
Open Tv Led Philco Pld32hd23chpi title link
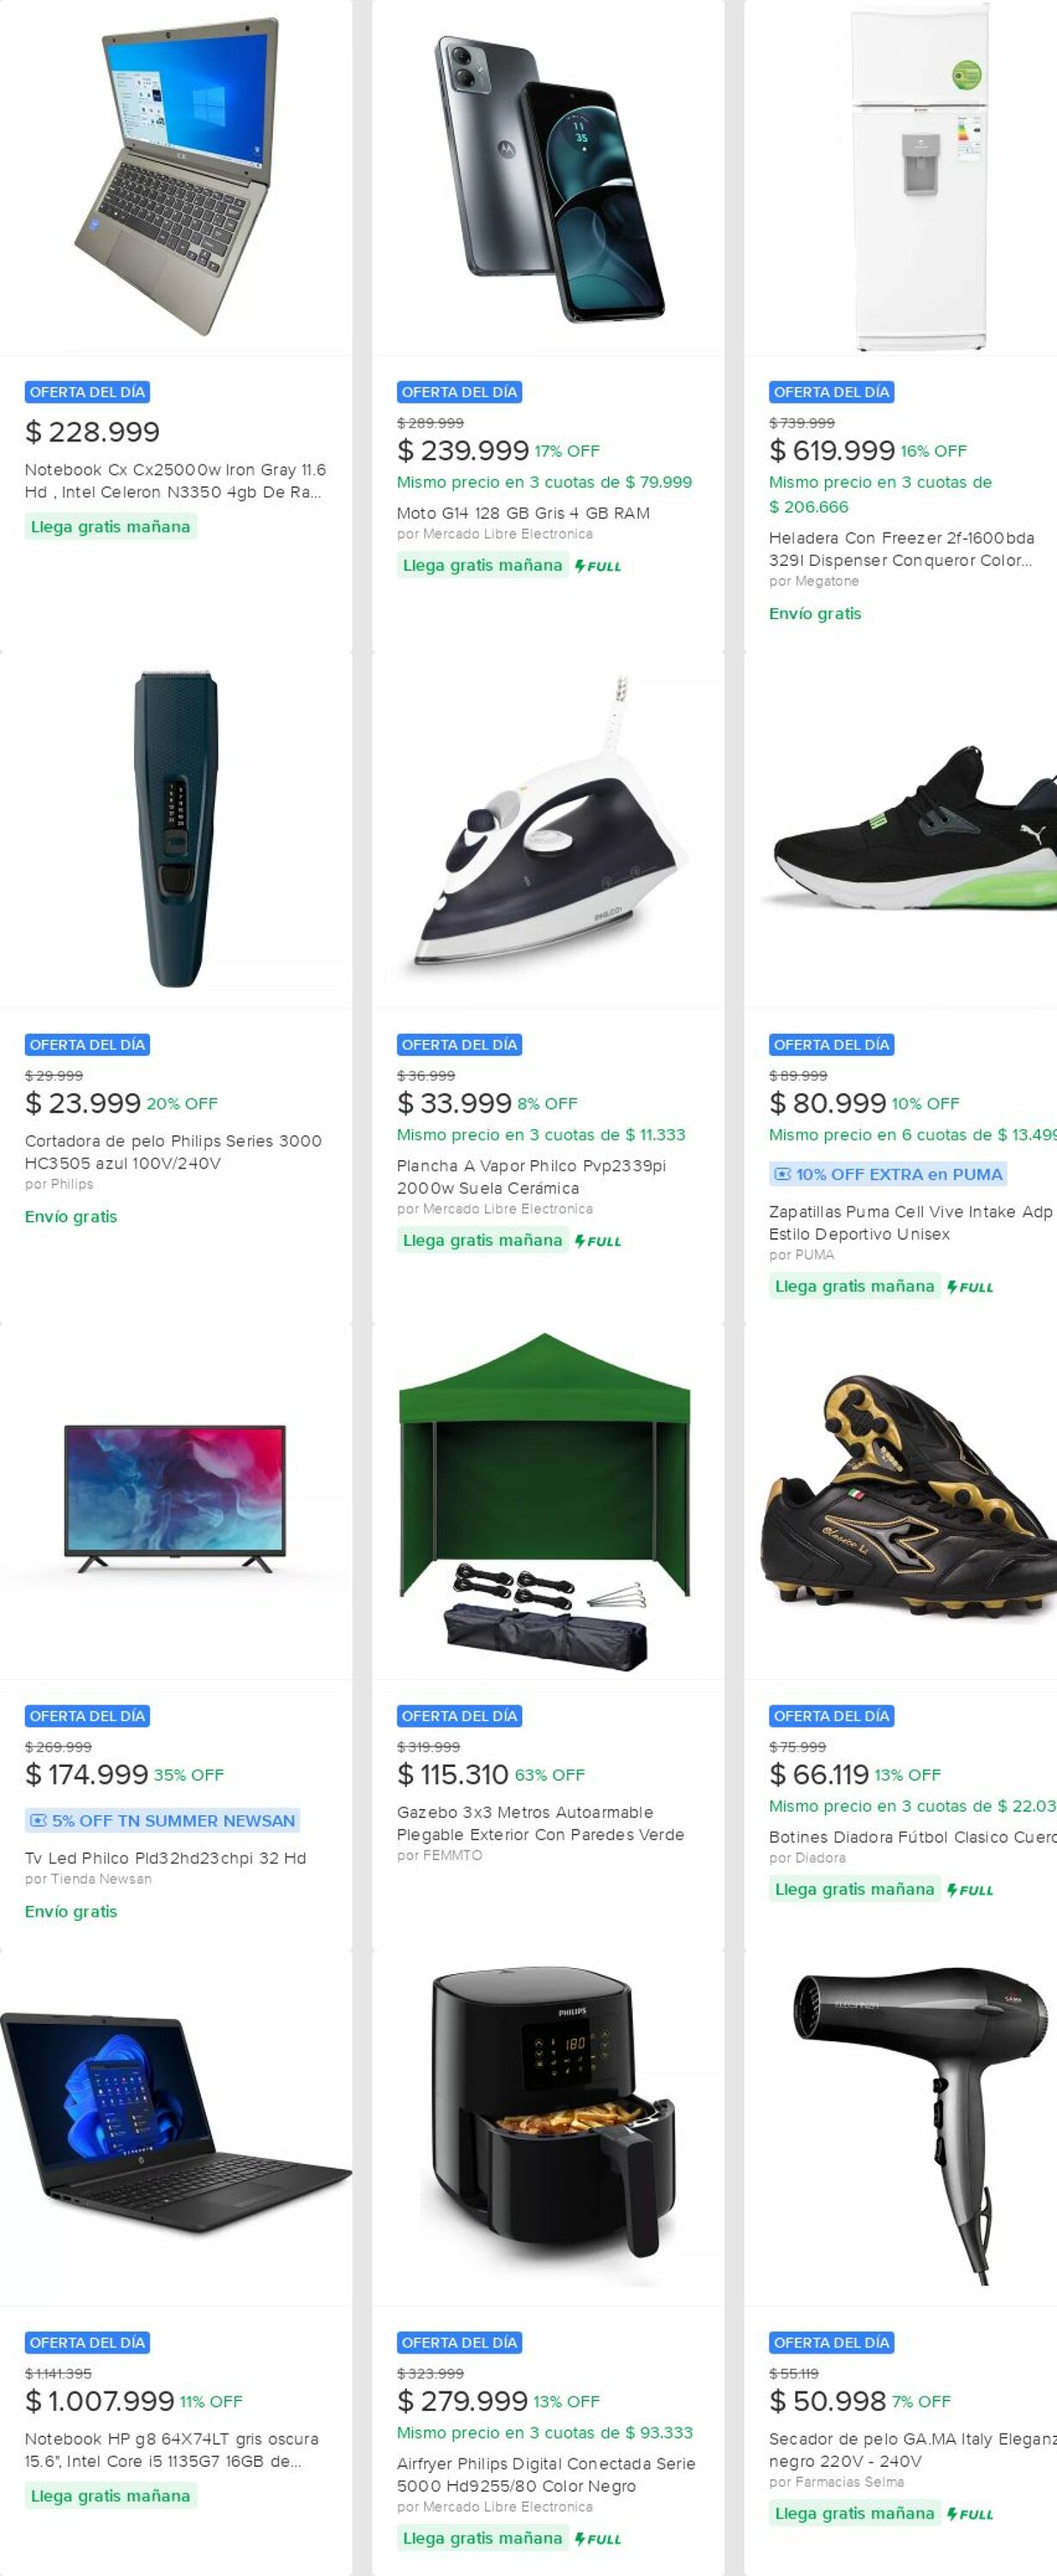[166, 1858]
